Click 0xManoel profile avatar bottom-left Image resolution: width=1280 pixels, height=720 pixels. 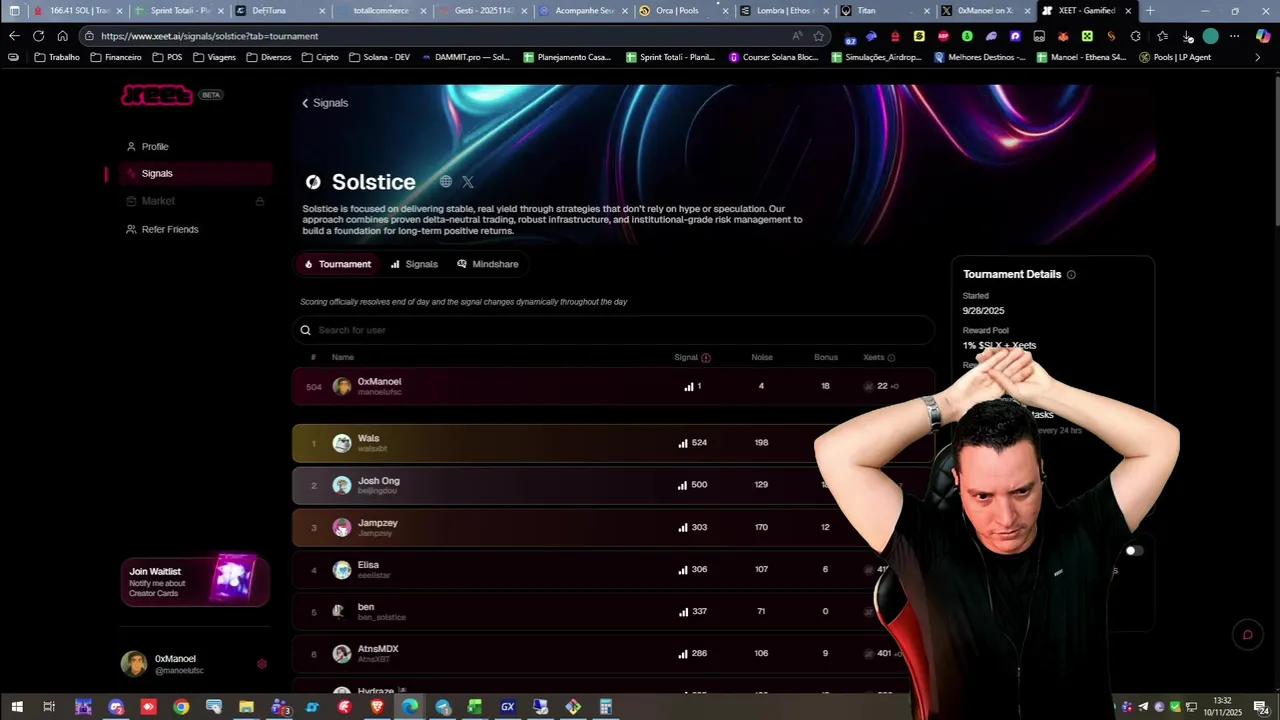click(x=134, y=664)
